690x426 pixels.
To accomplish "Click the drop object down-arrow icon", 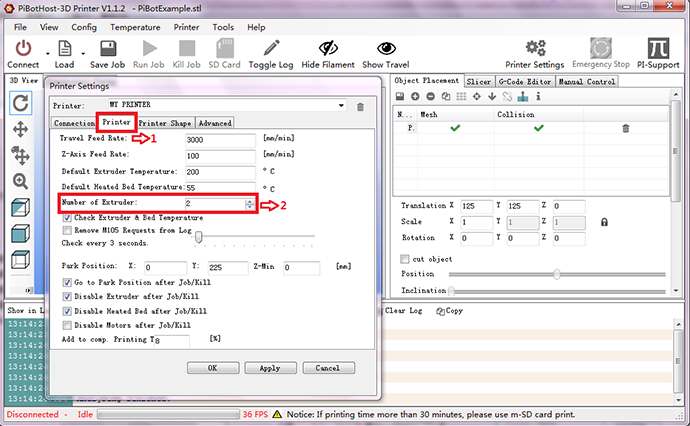I will [x=492, y=96].
